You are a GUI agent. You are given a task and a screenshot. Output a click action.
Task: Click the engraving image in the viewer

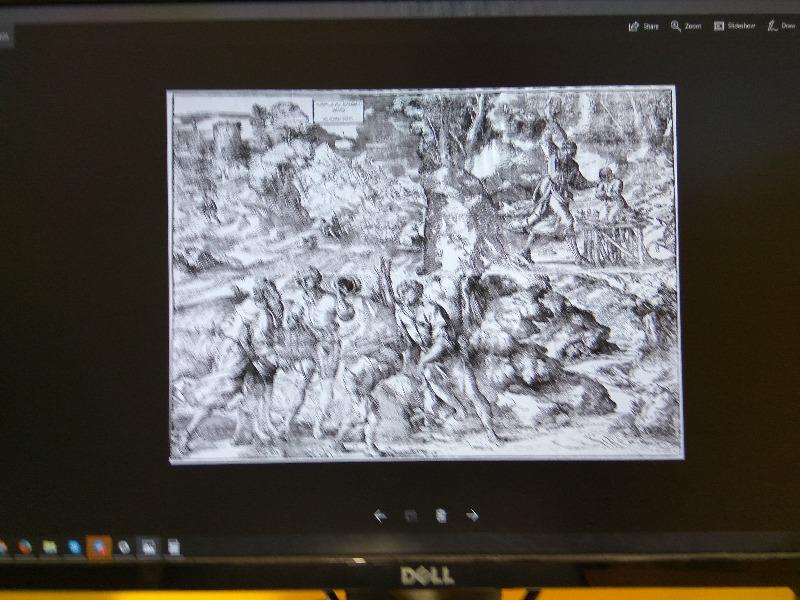pos(426,274)
